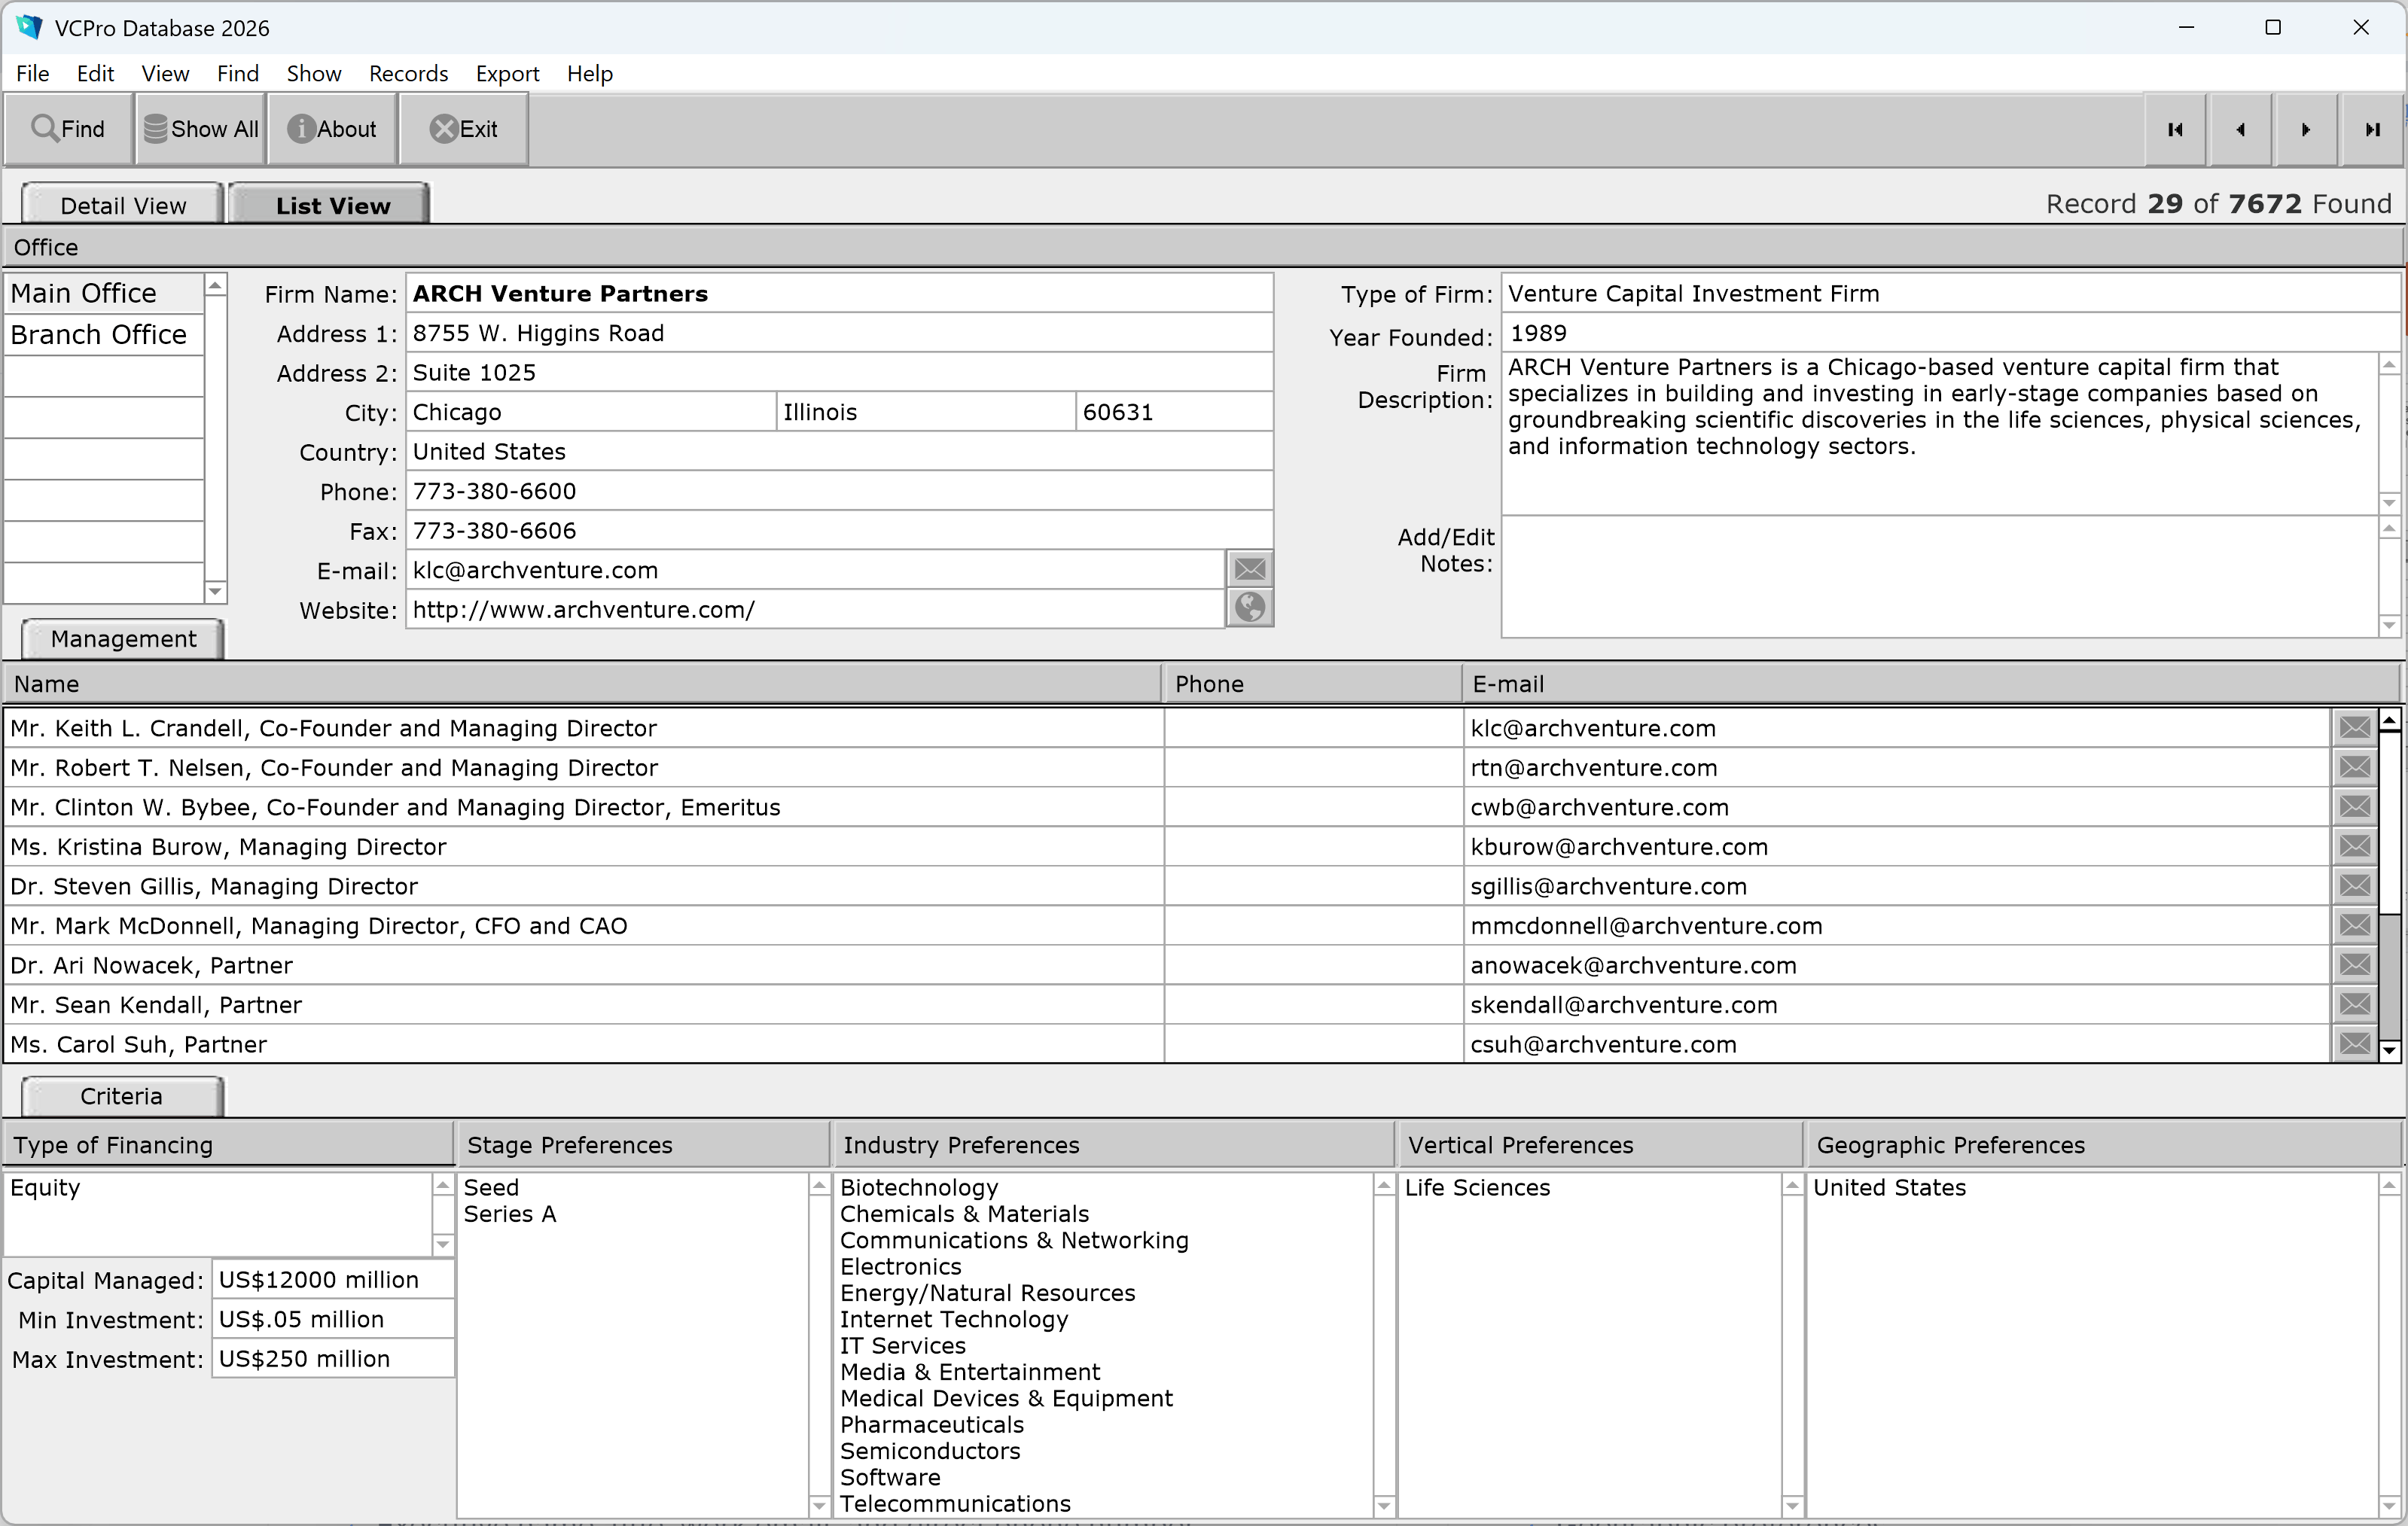Open the Help menu
The image size is (2408, 1526).
pos(590,74)
